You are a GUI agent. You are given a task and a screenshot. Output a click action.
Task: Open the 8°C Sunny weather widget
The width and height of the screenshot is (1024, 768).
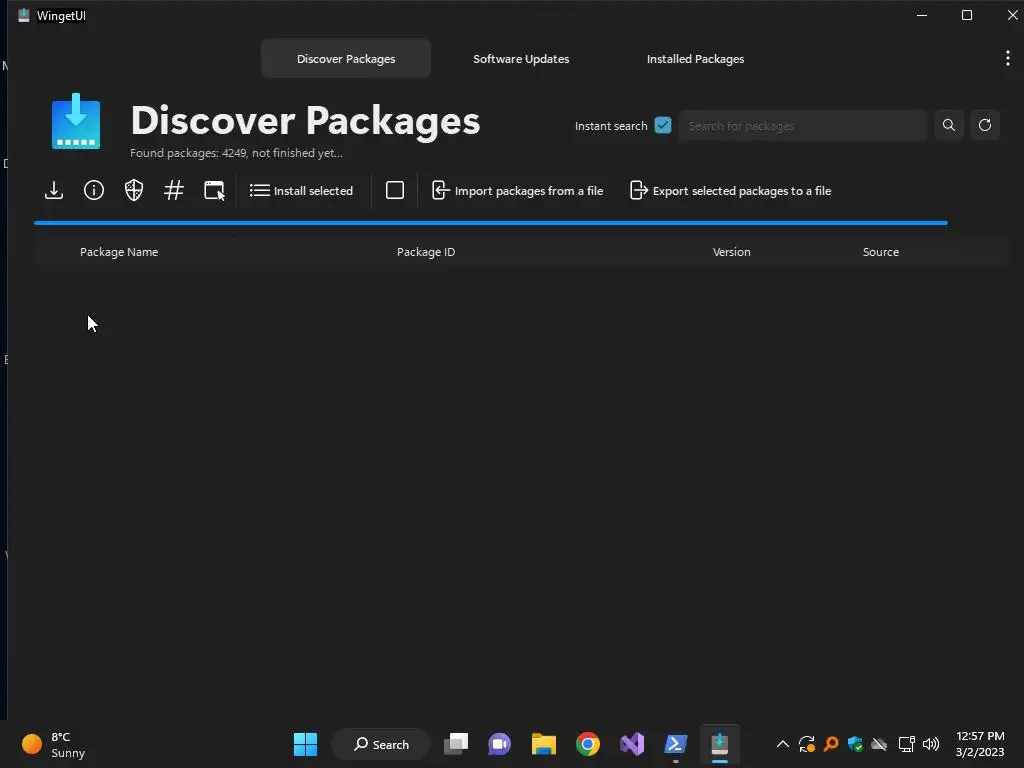coord(54,744)
